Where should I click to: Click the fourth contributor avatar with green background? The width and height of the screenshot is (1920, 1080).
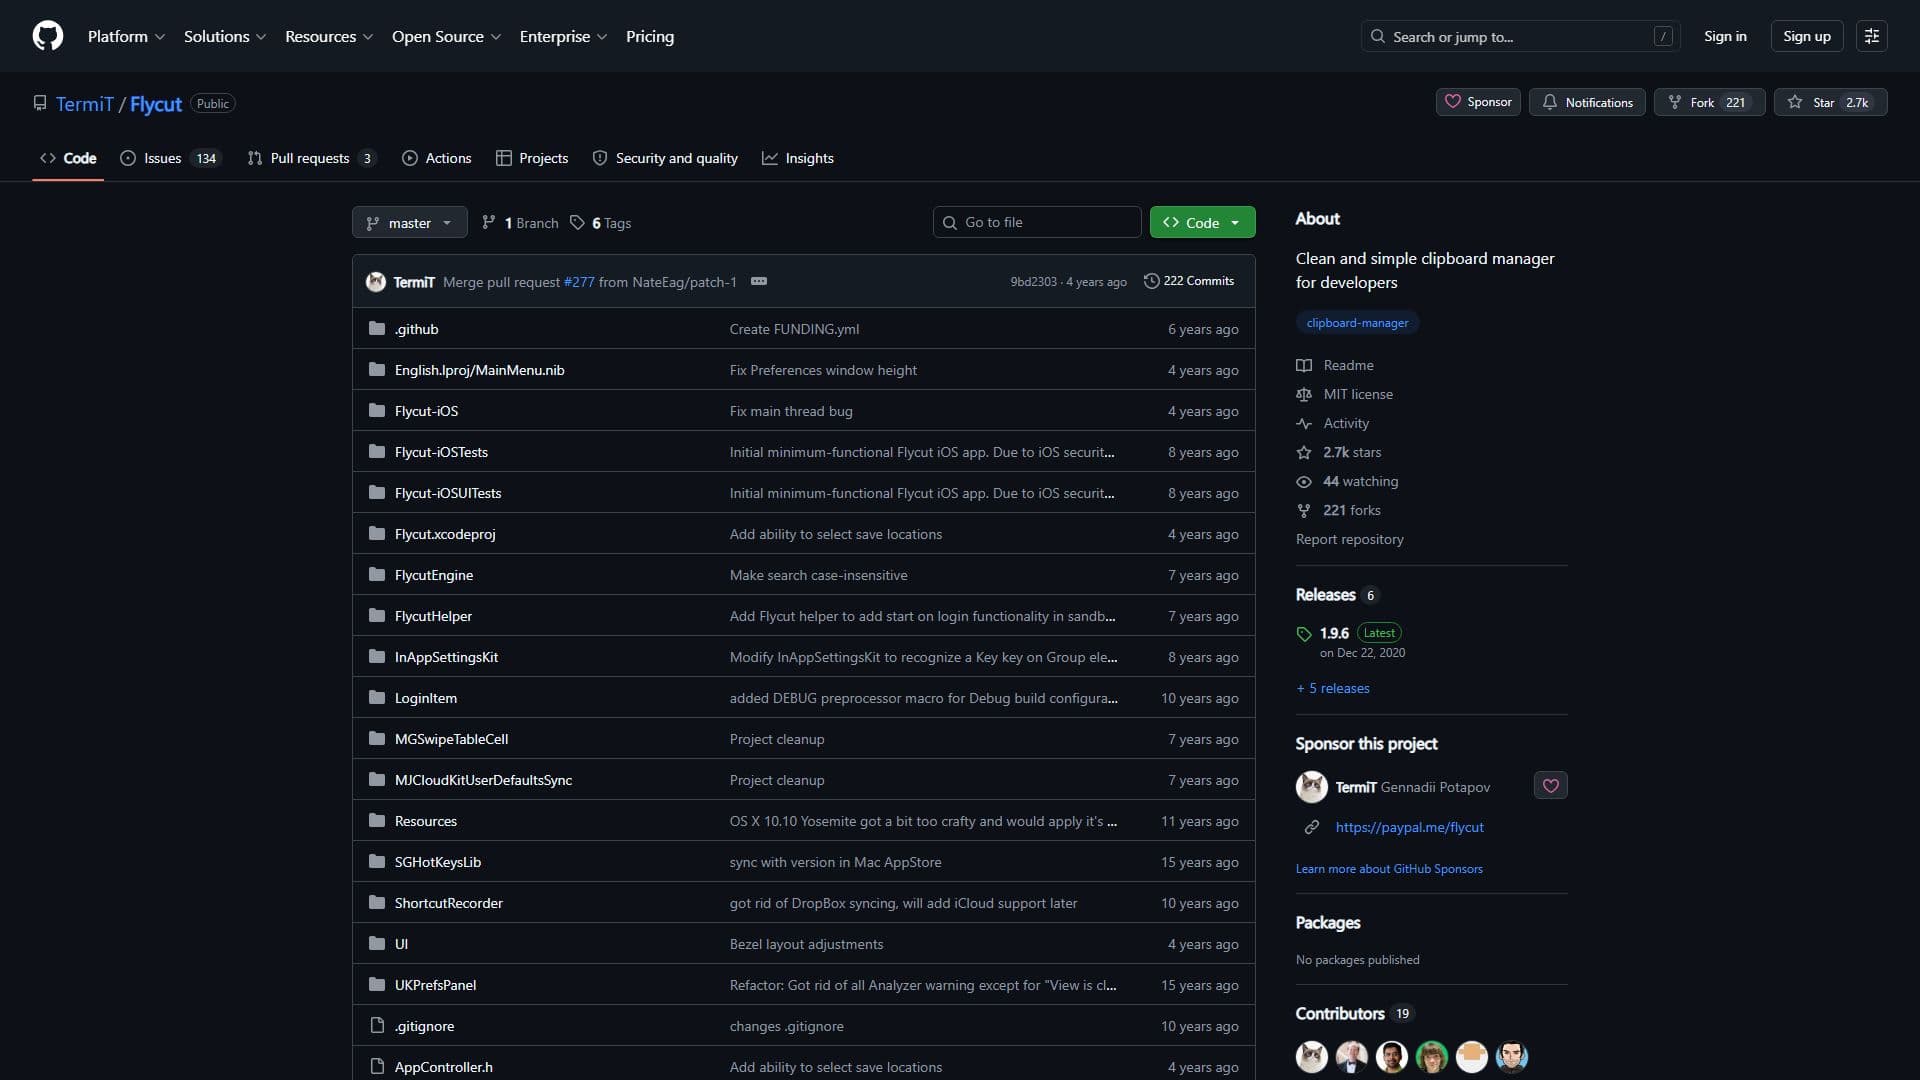click(1431, 1056)
